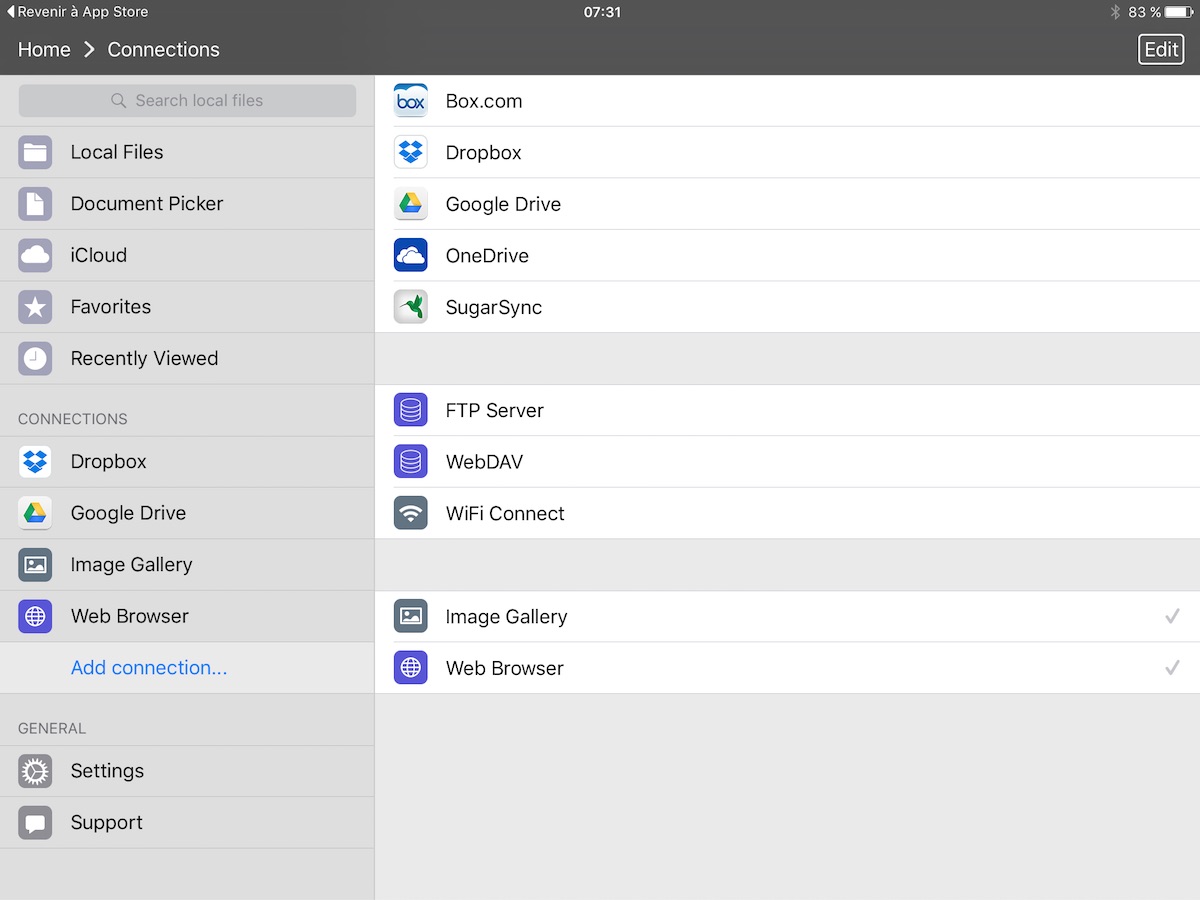Tap the Bluetooth status icon
This screenshot has width=1200, height=900.
pyautogui.click(x=1115, y=12)
